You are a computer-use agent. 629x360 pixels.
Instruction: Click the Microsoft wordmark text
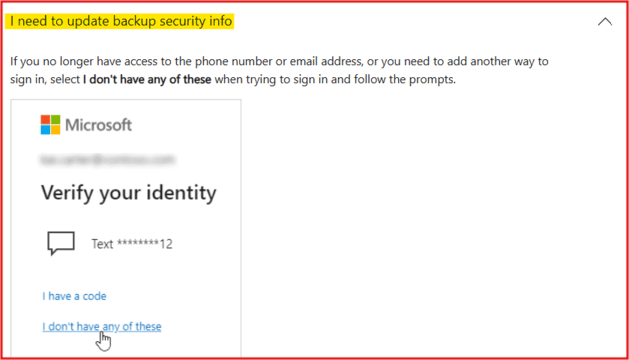tap(98, 125)
